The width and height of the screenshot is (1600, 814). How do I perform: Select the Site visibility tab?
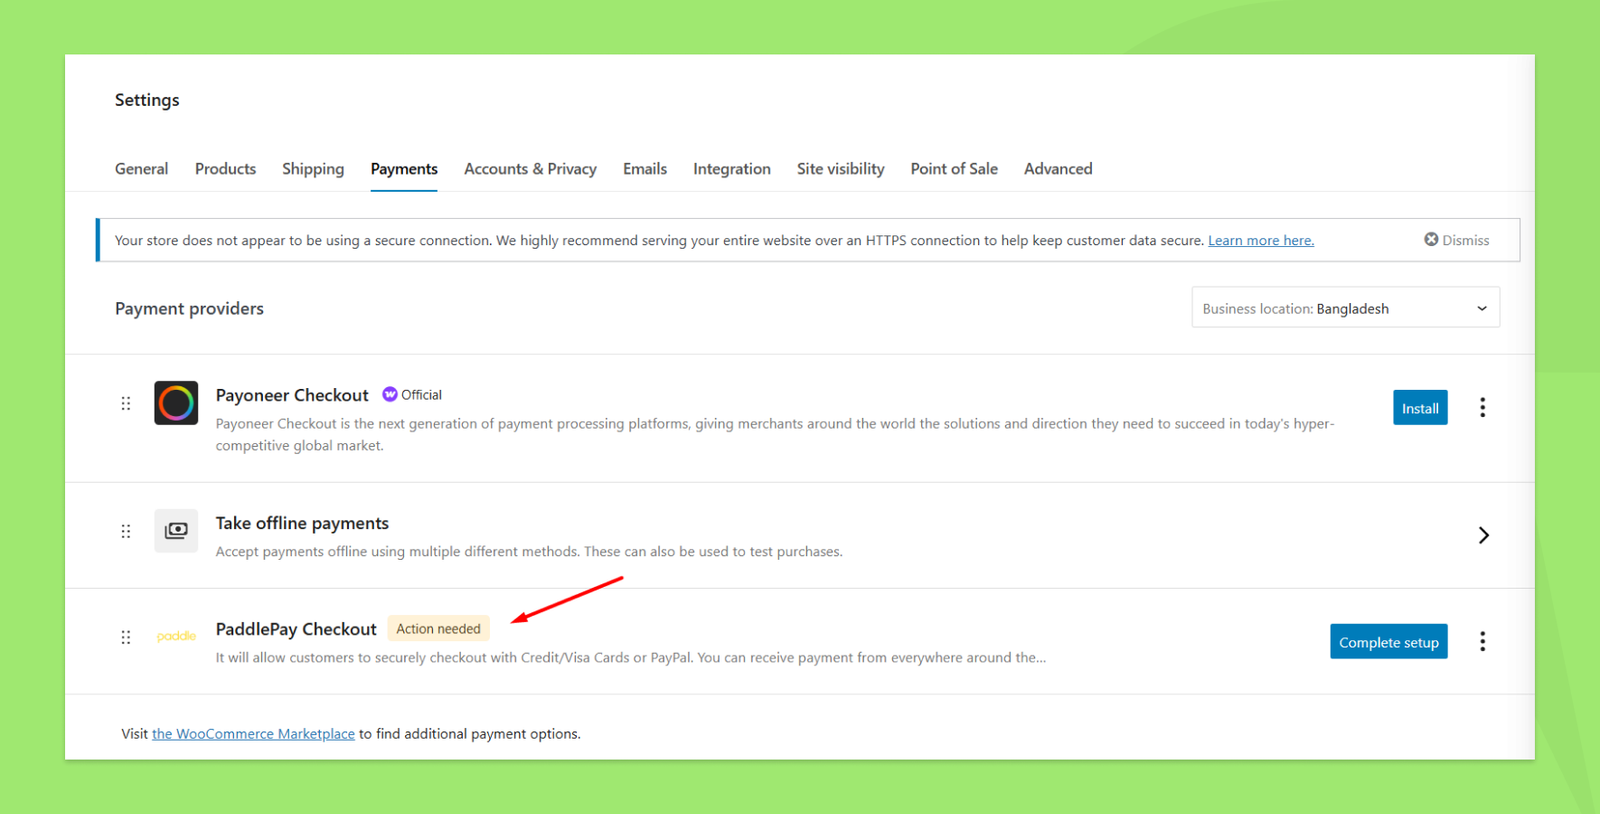[840, 169]
